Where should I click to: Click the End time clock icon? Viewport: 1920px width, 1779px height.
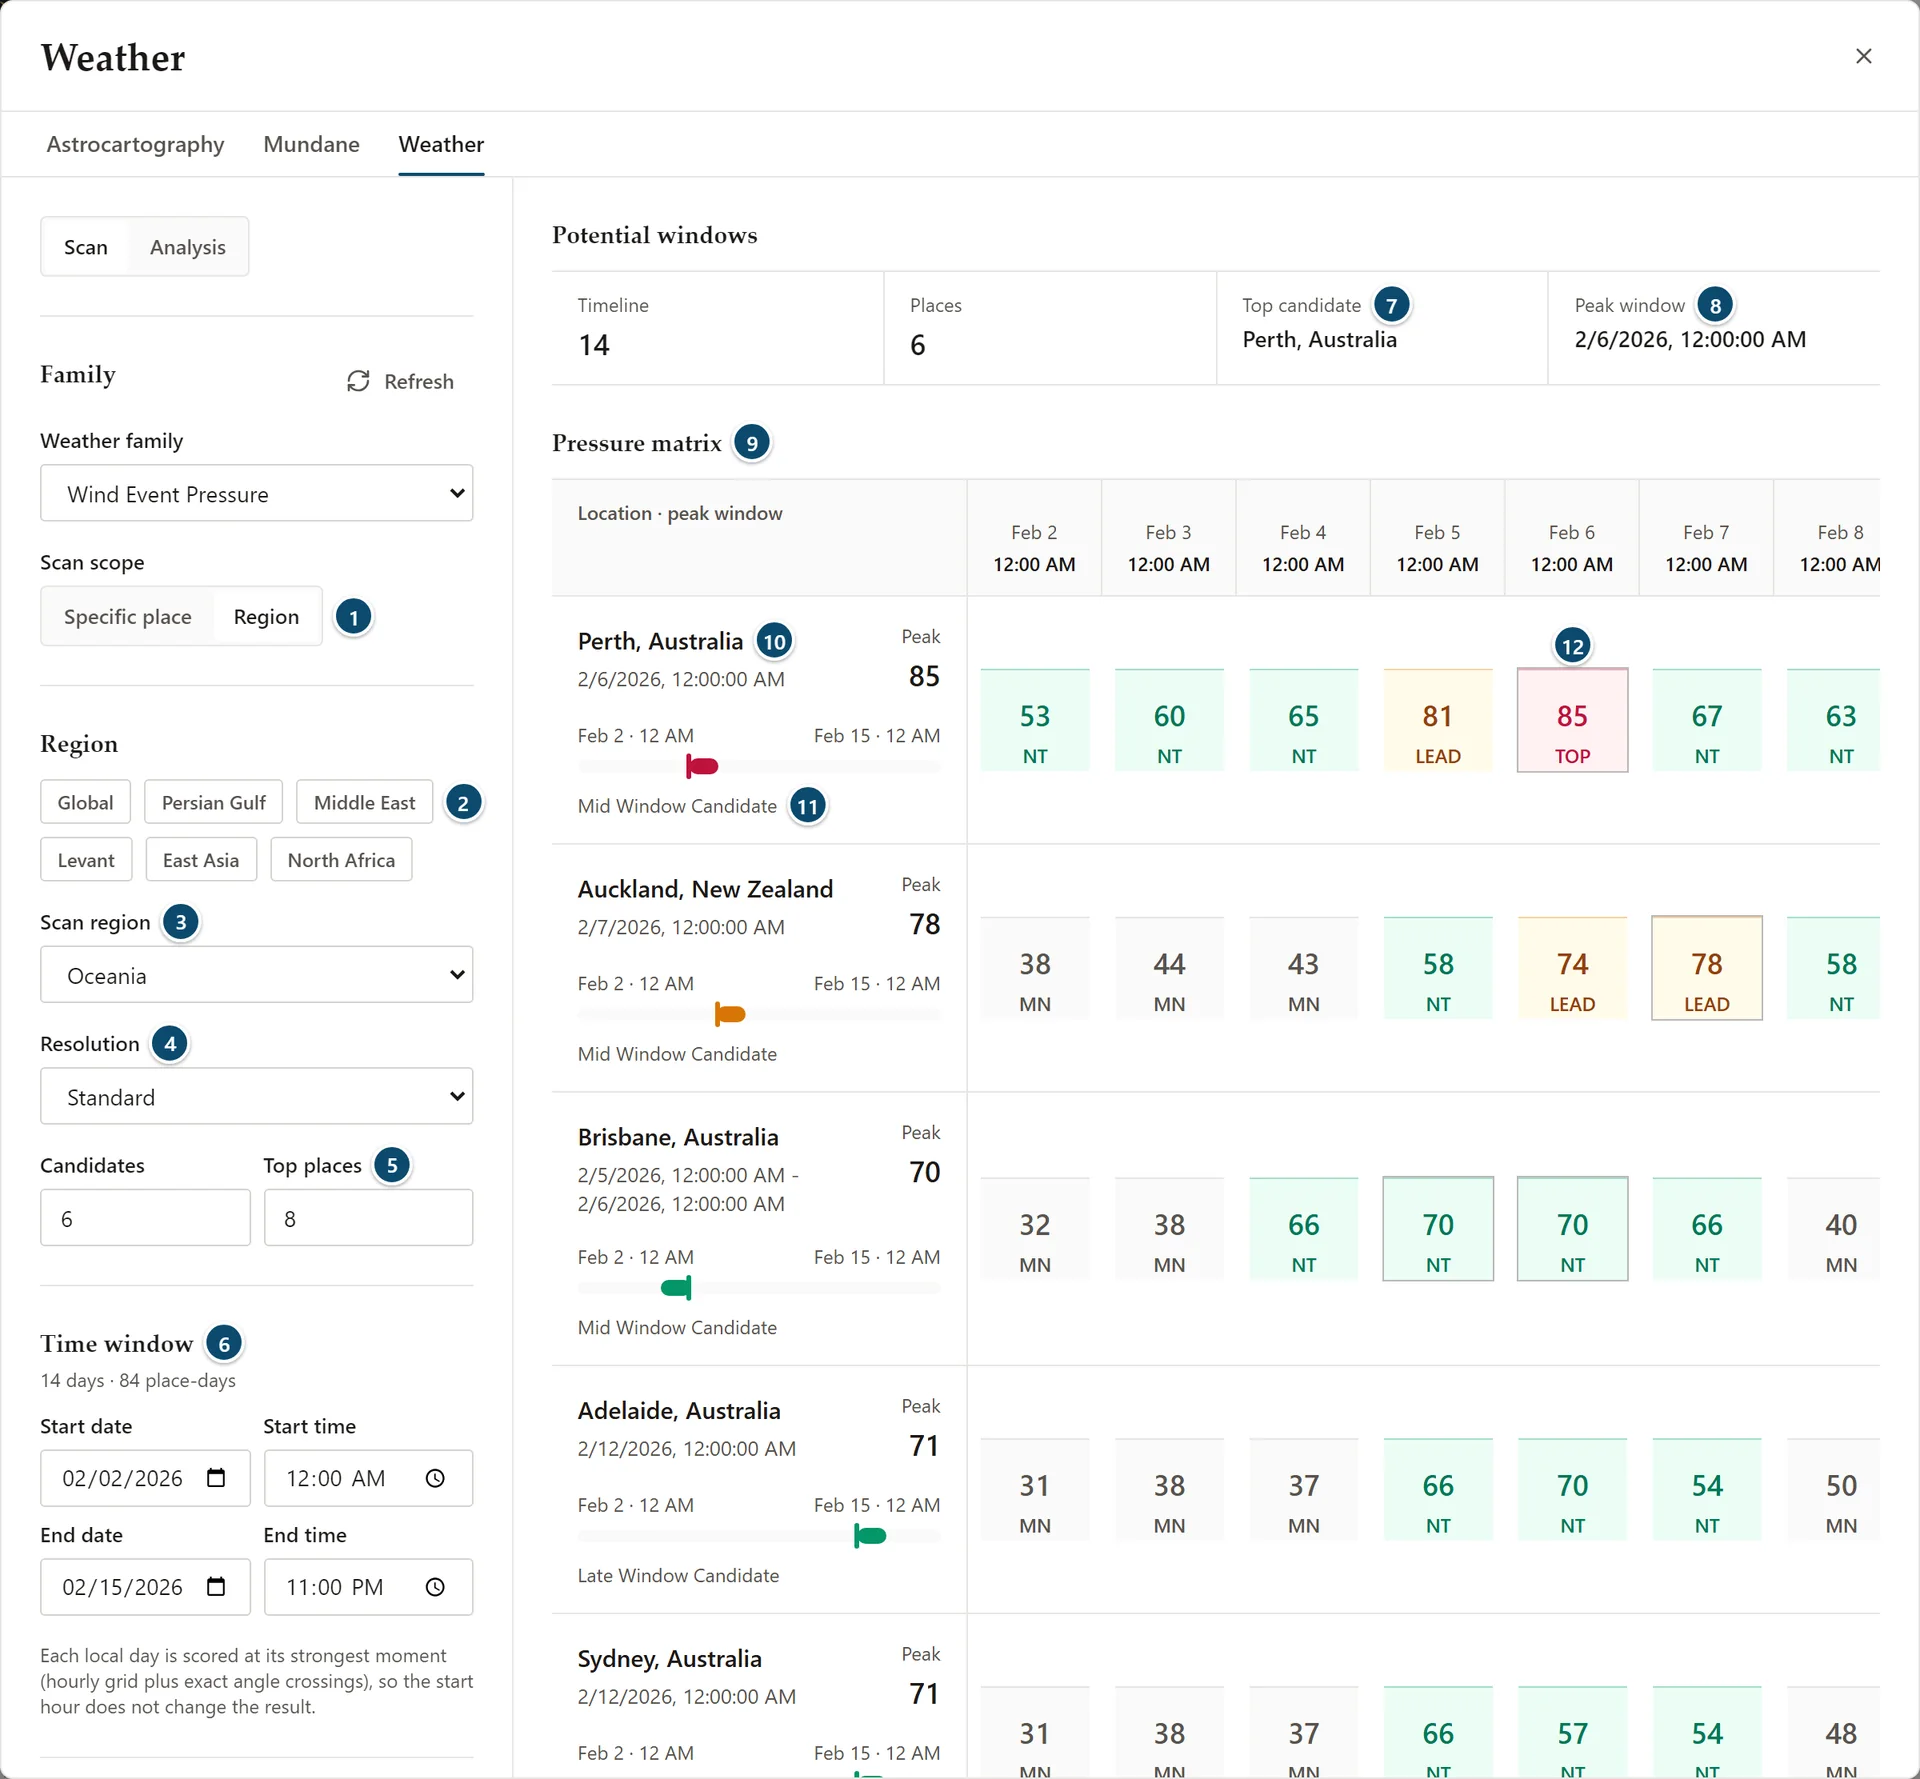click(435, 1587)
